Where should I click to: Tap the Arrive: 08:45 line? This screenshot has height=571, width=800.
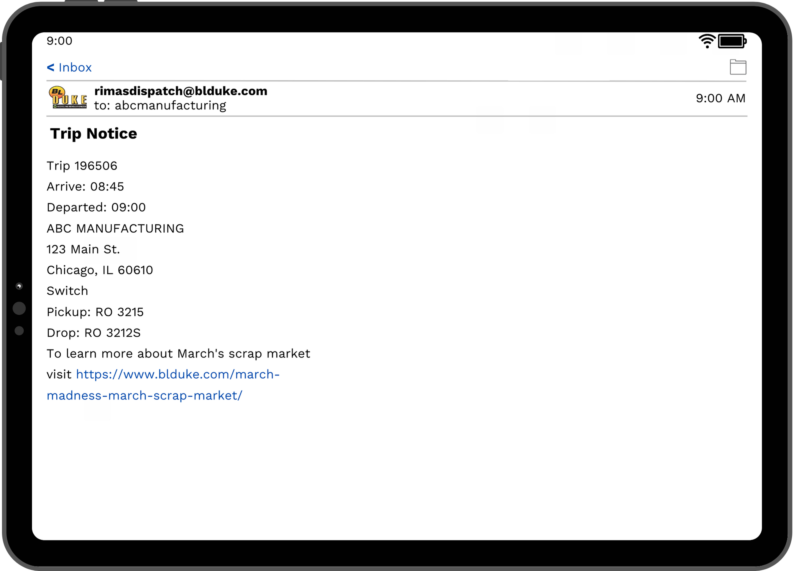(x=85, y=187)
